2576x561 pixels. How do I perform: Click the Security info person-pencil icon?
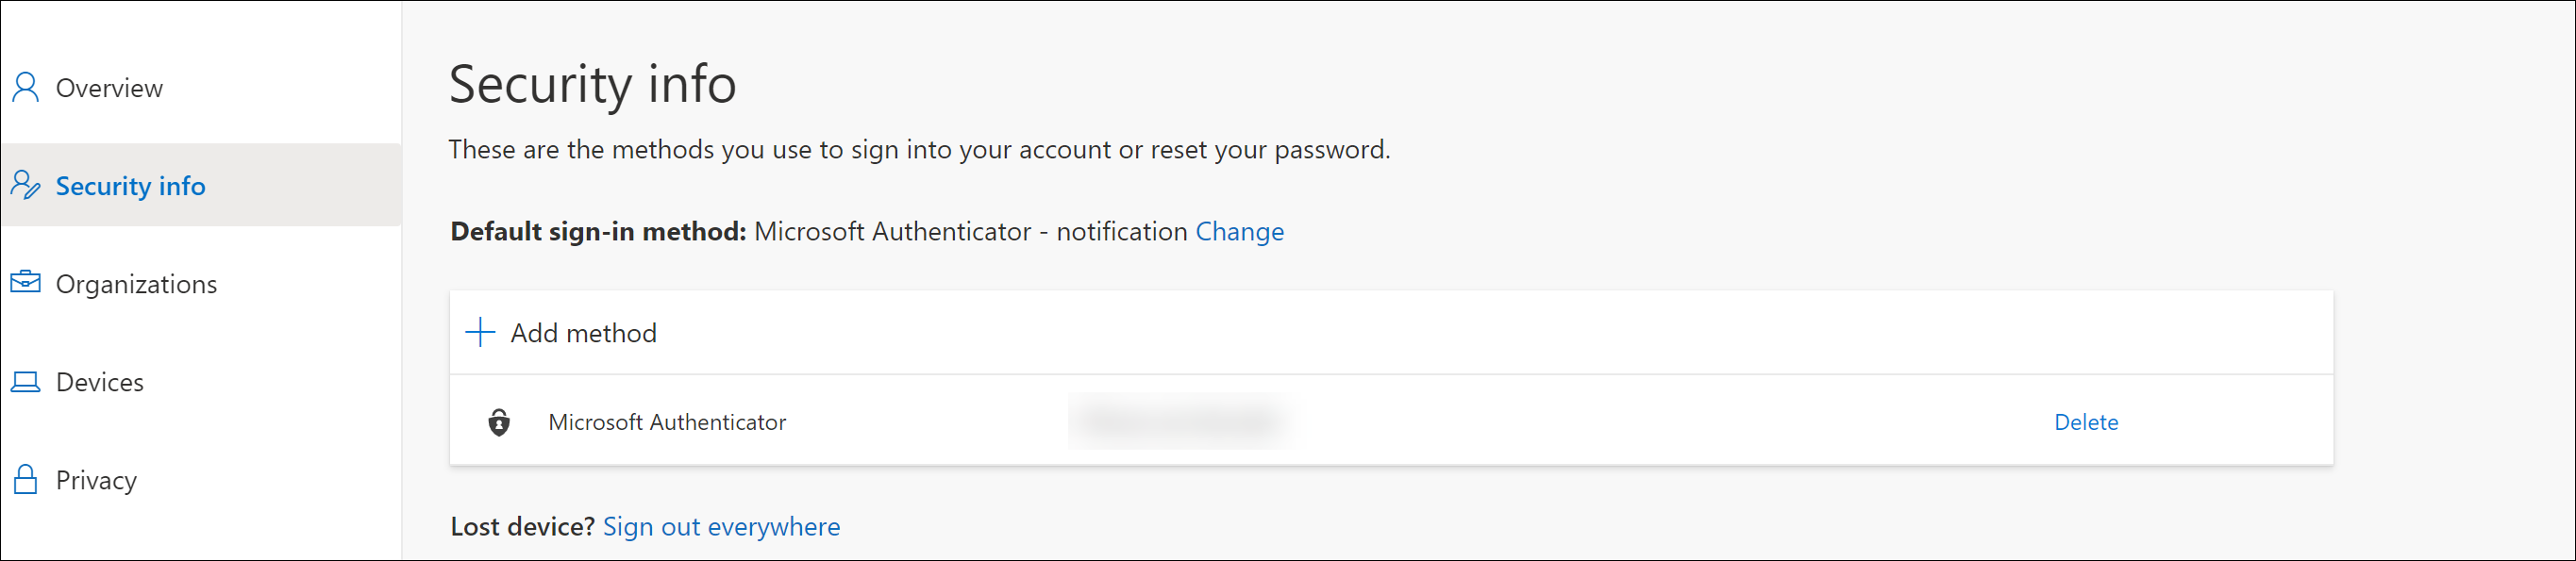pyautogui.click(x=25, y=185)
